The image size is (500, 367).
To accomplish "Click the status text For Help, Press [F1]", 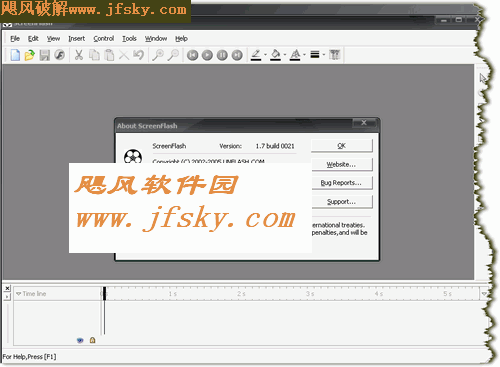I will tap(29, 357).
